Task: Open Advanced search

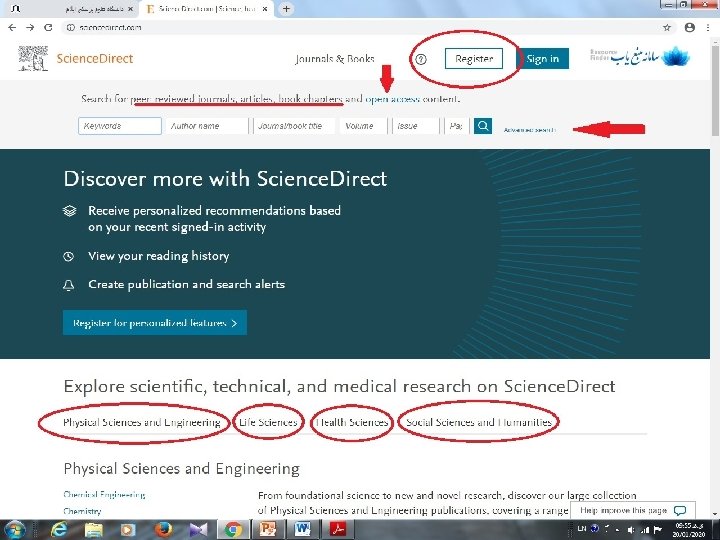Action: pos(529,130)
